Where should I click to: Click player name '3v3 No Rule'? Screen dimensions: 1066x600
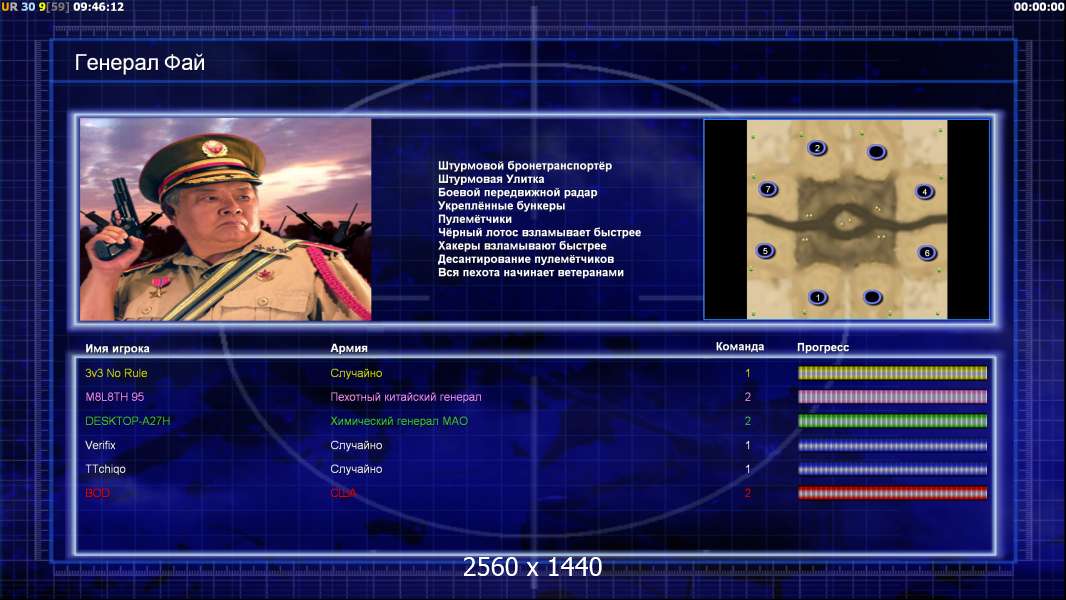pos(116,373)
